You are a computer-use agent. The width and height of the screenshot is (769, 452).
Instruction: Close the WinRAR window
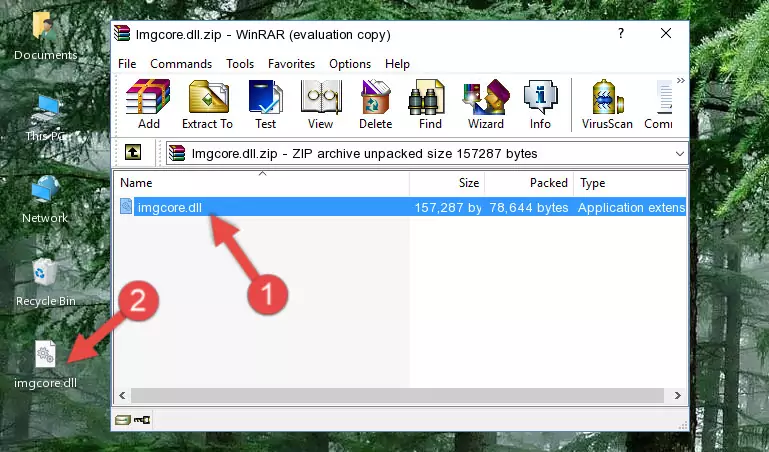pos(666,33)
